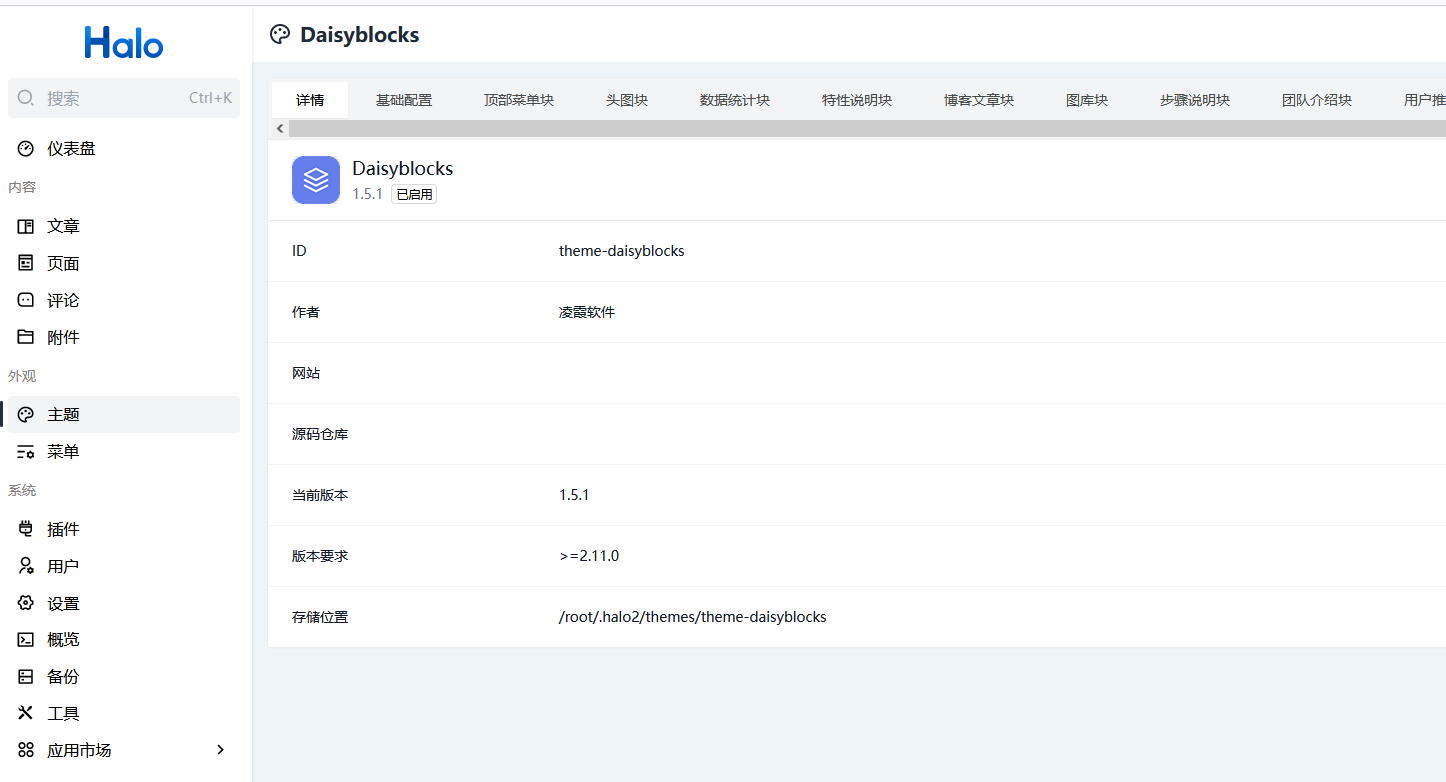The image size is (1446, 782).
Task: Click the 概览 terminal icon
Action: coord(26,640)
